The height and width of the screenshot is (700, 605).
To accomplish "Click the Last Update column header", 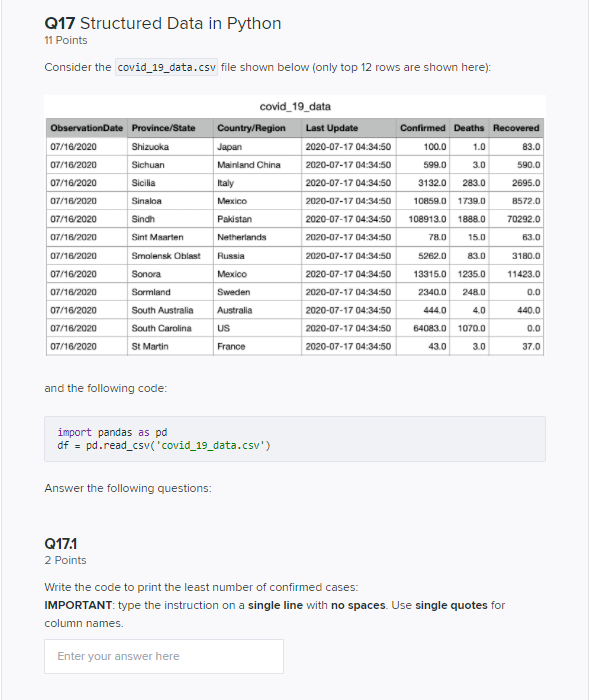I will [x=349, y=128].
